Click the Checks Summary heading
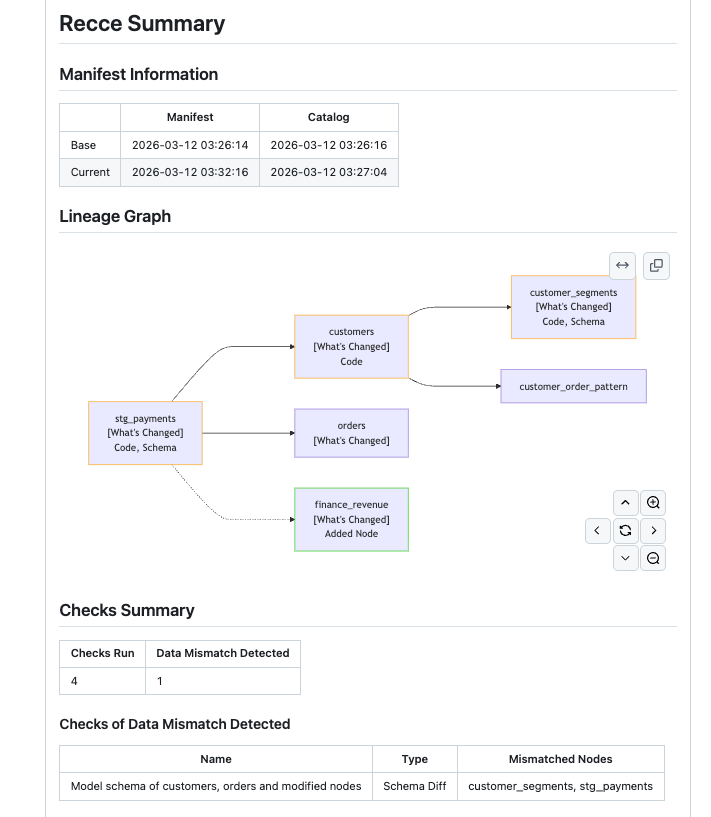The height and width of the screenshot is (817, 711). pyautogui.click(x=127, y=610)
